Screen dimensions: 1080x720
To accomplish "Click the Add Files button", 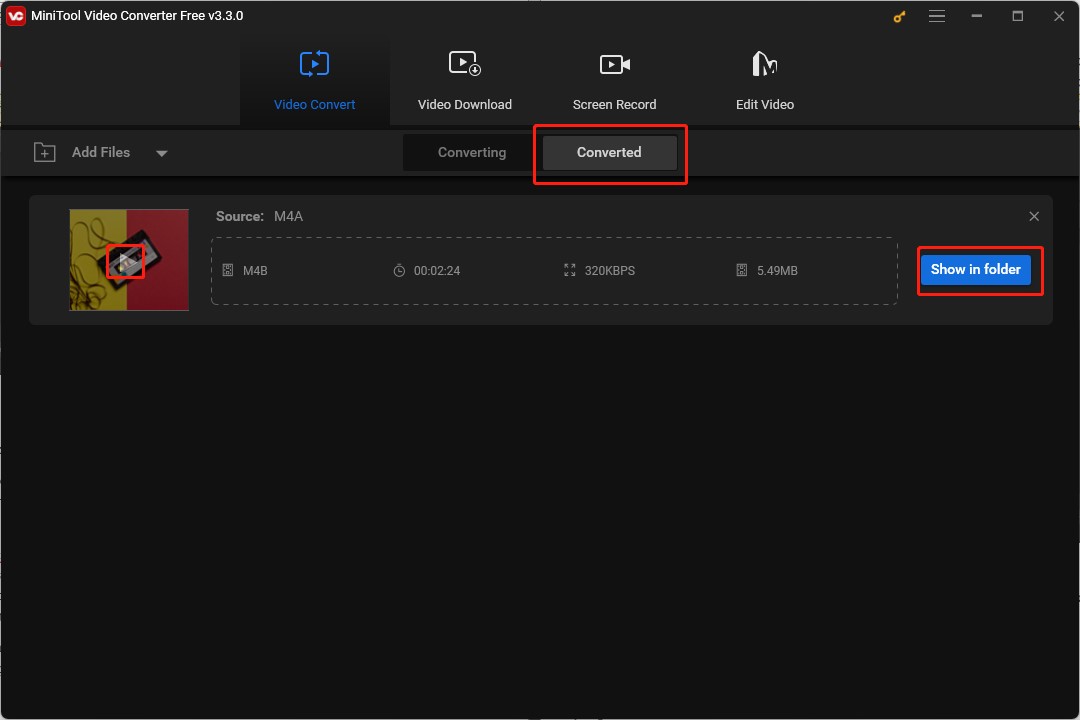I will [x=83, y=152].
